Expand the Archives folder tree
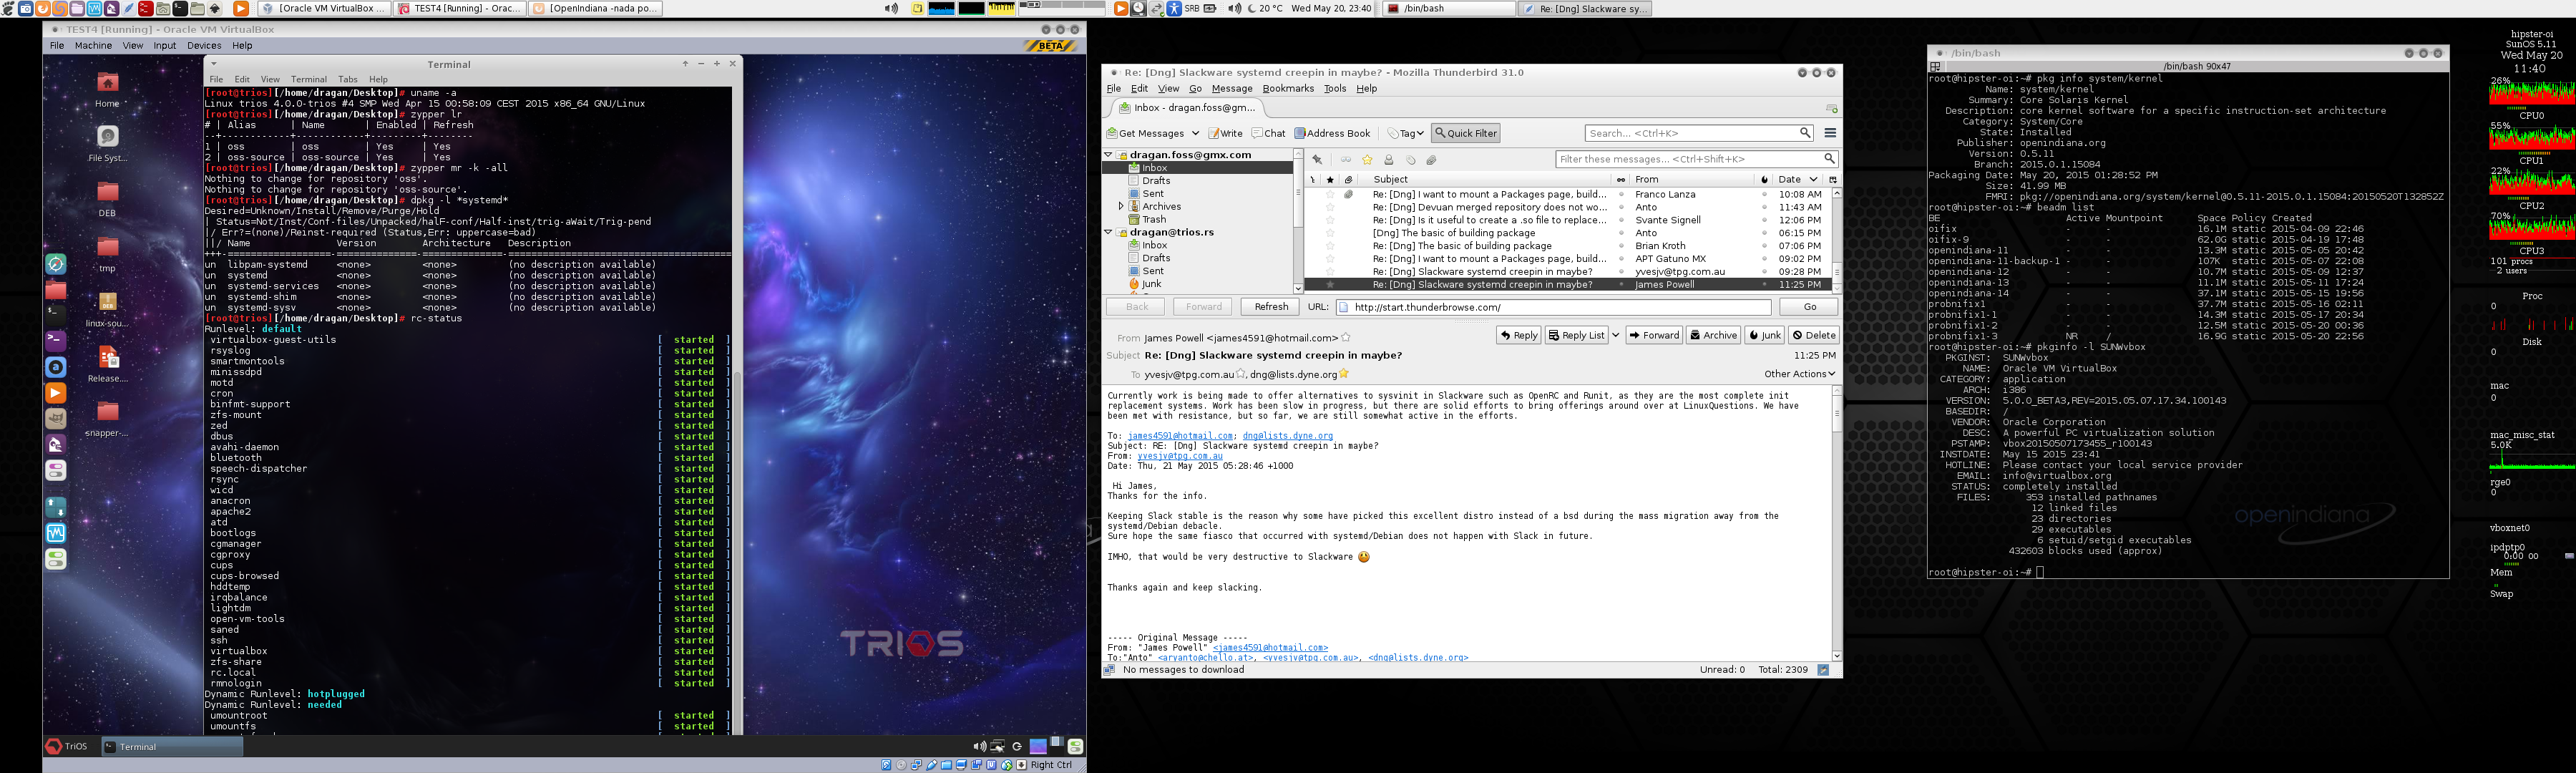 1121,207
